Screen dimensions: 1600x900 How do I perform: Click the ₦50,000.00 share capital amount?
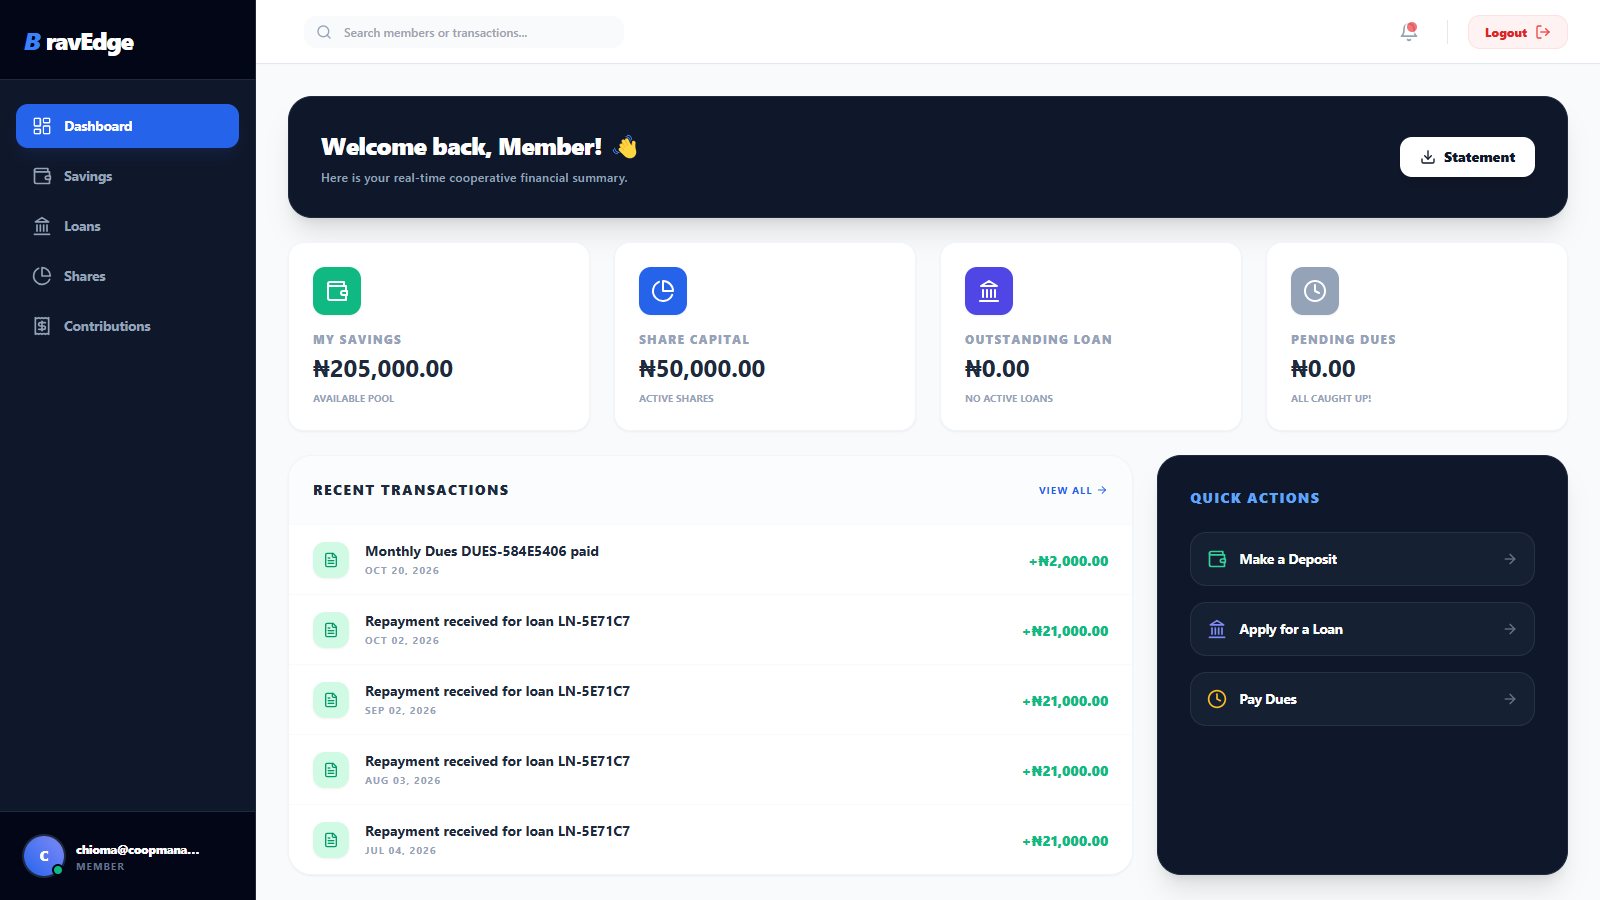[x=702, y=369]
